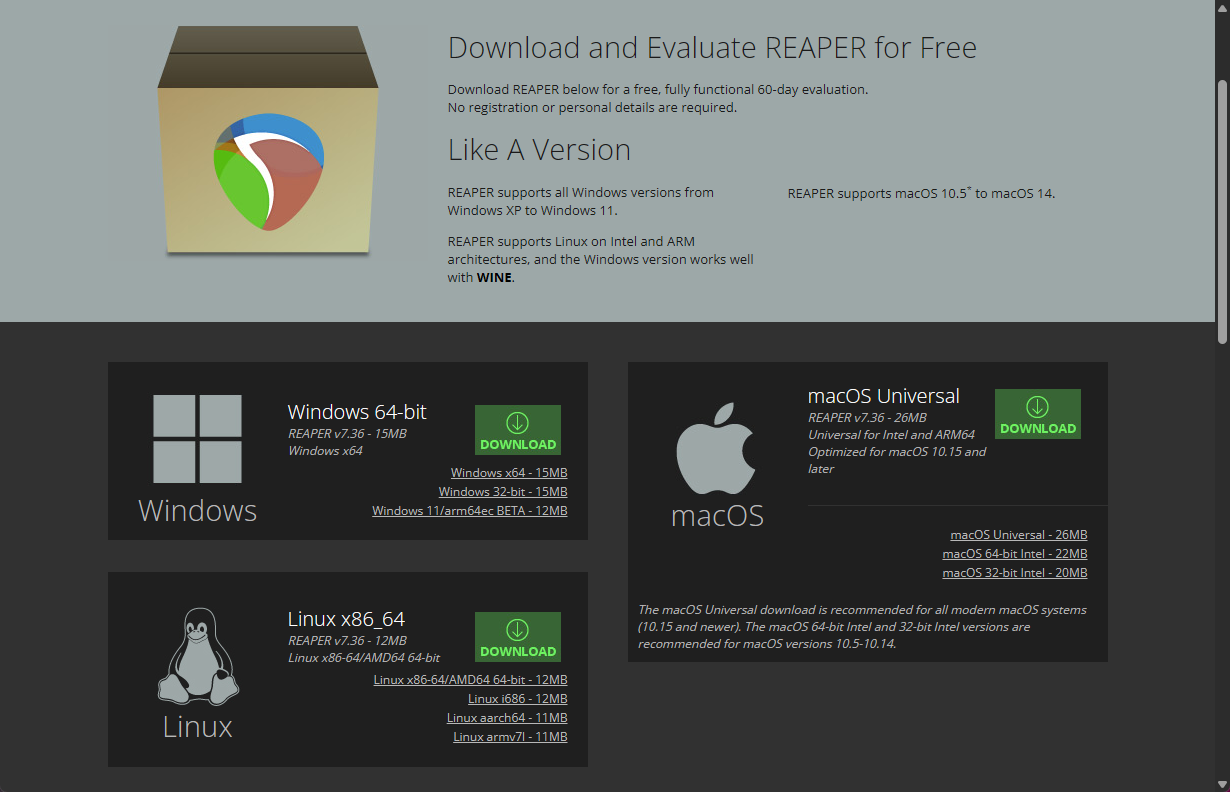This screenshot has width=1230, height=792.
Task: Click the scrollbar up arrow
Action: [x=1222, y=7]
